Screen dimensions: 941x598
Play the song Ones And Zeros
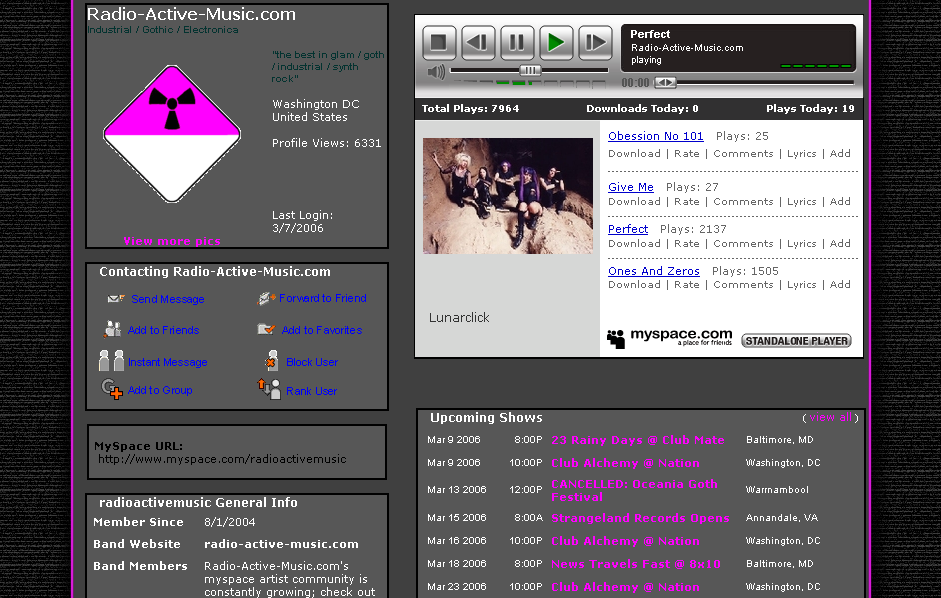point(654,271)
